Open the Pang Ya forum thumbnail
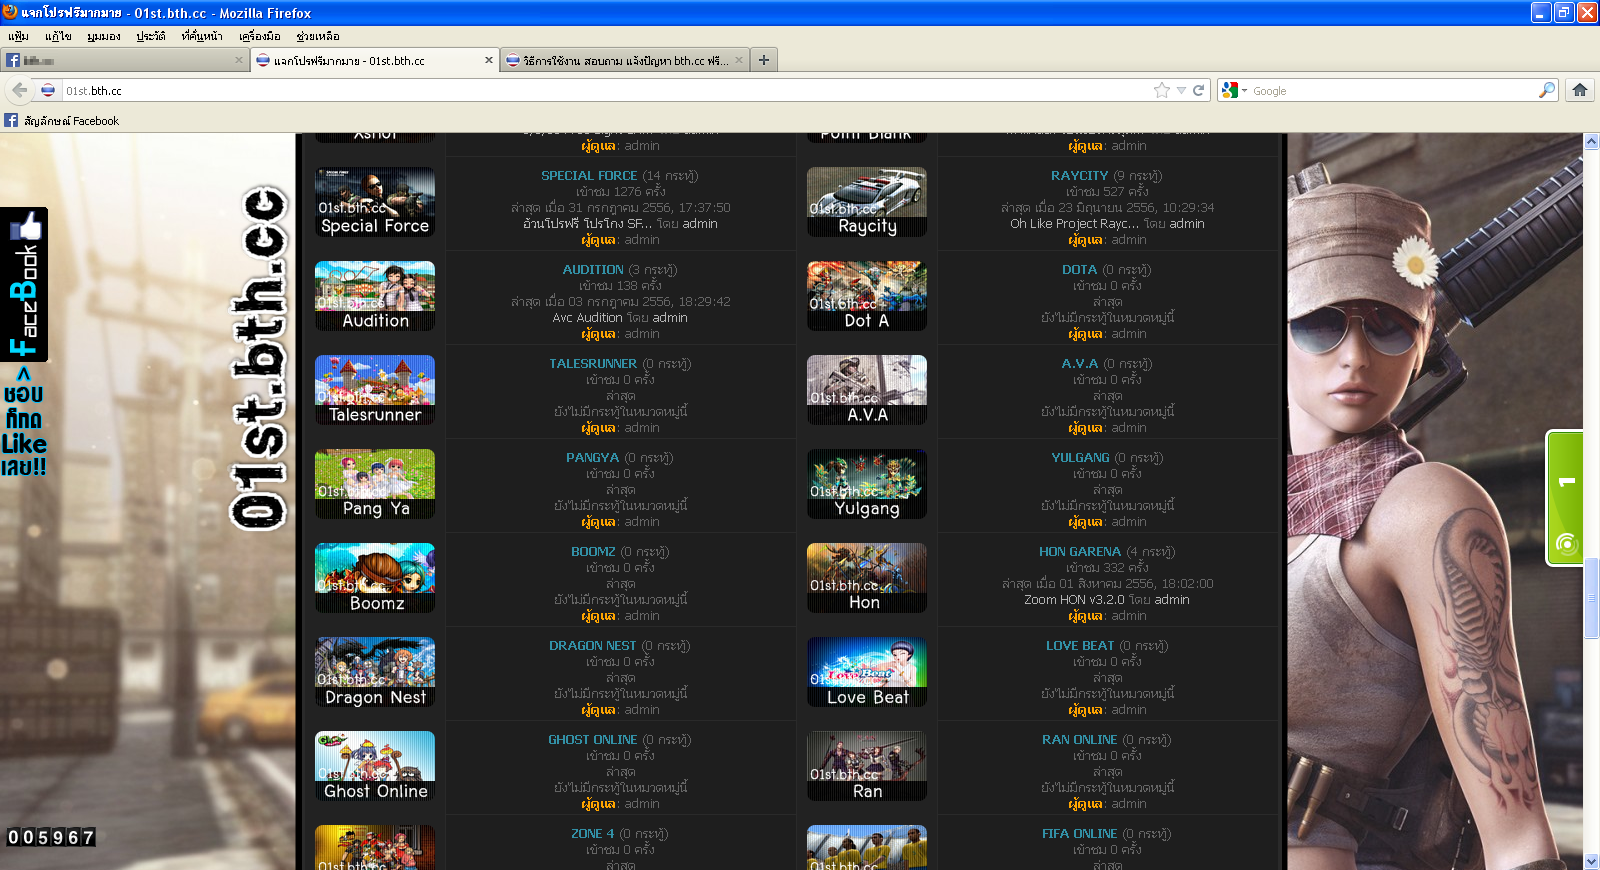 pos(375,484)
